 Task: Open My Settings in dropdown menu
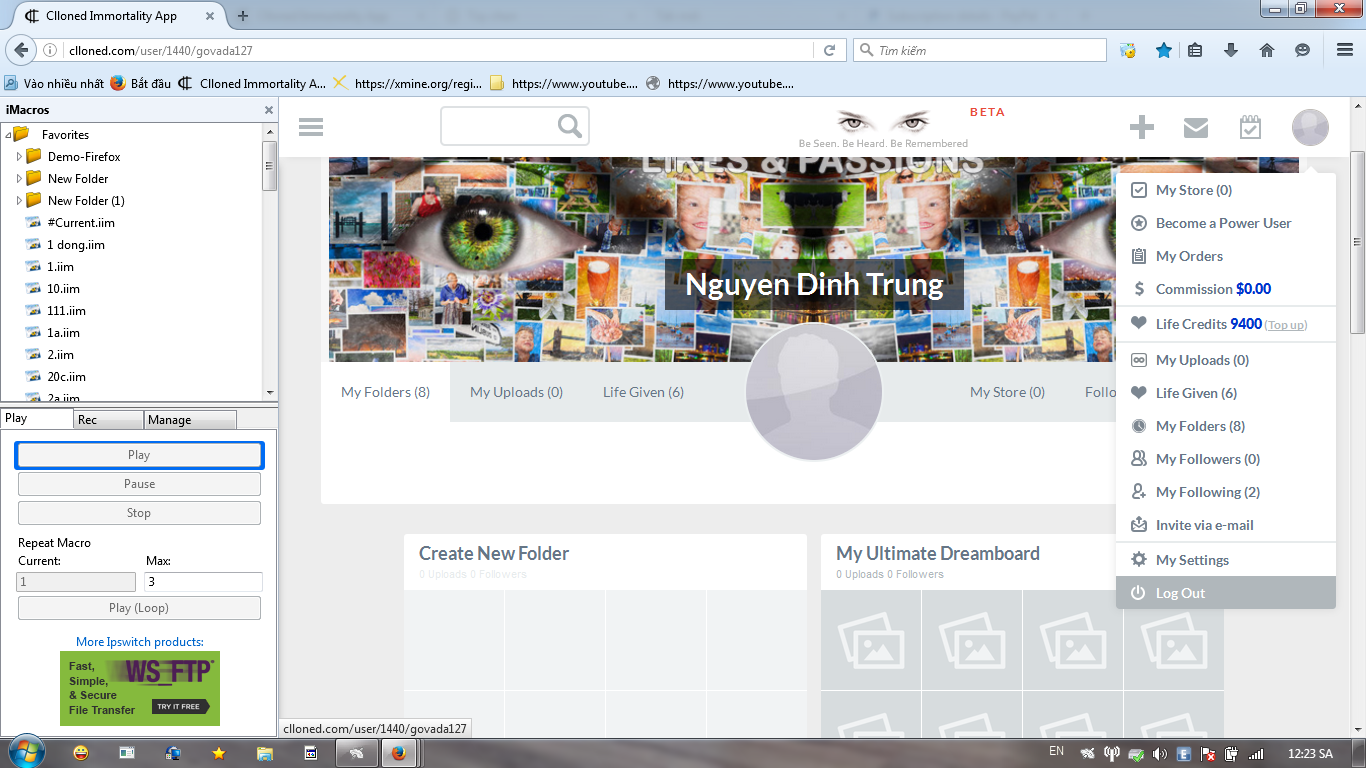point(1192,560)
